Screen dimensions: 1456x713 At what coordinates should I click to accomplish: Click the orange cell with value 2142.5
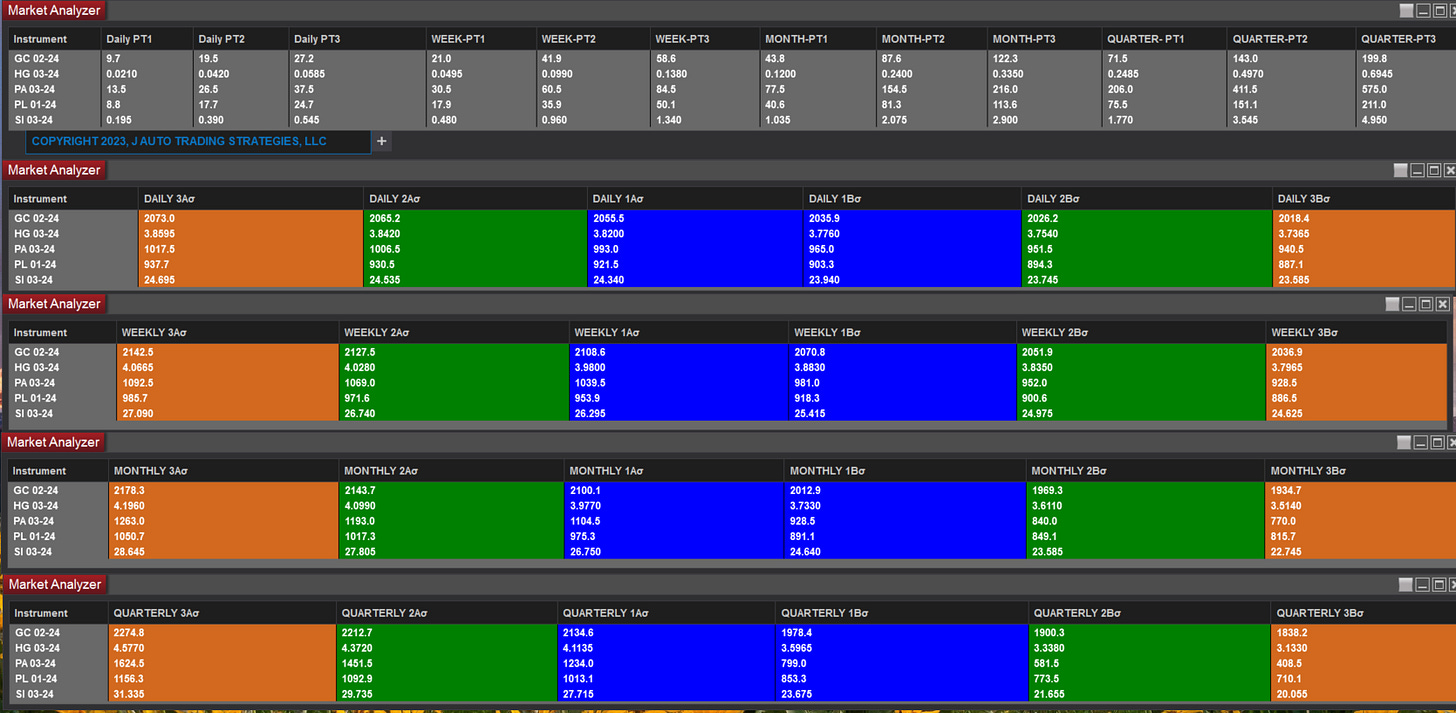(227, 352)
